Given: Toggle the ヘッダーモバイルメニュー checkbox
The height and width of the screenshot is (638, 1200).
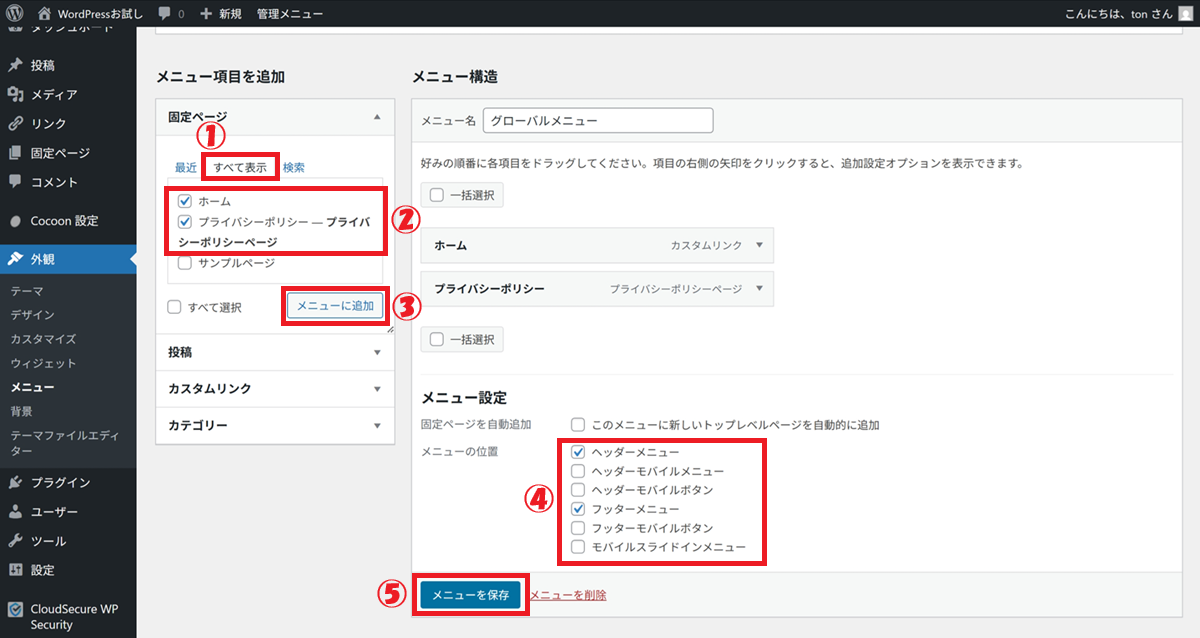Looking at the screenshot, I should [x=578, y=471].
